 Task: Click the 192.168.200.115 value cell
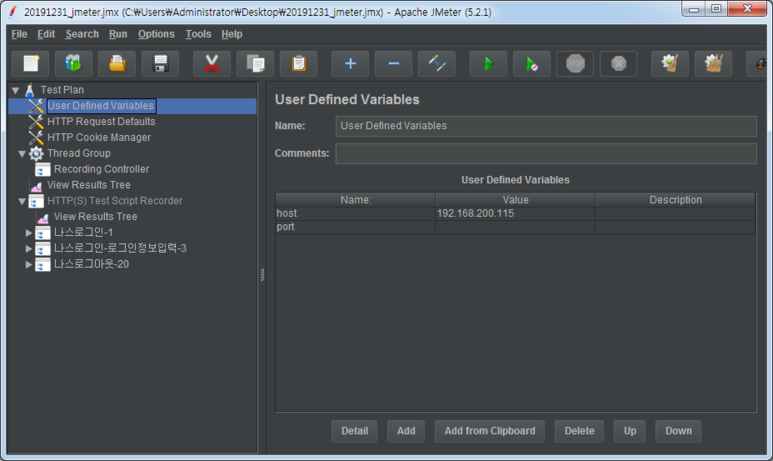(x=515, y=213)
